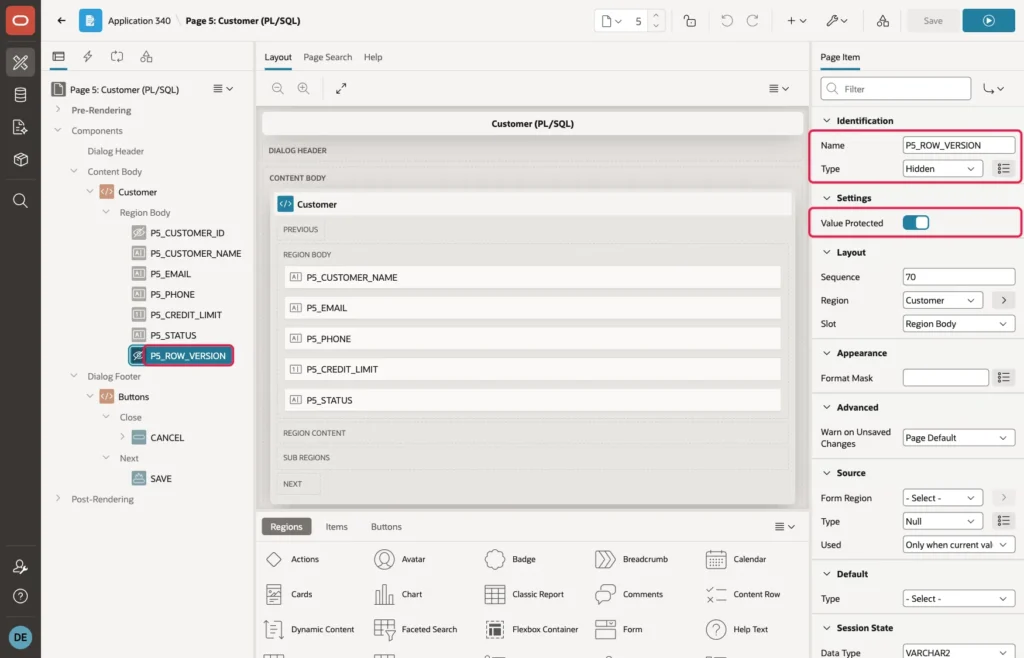The width and height of the screenshot is (1024, 658).
Task: Open the Administration user icon in sidebar
Action: coord(20,567)
